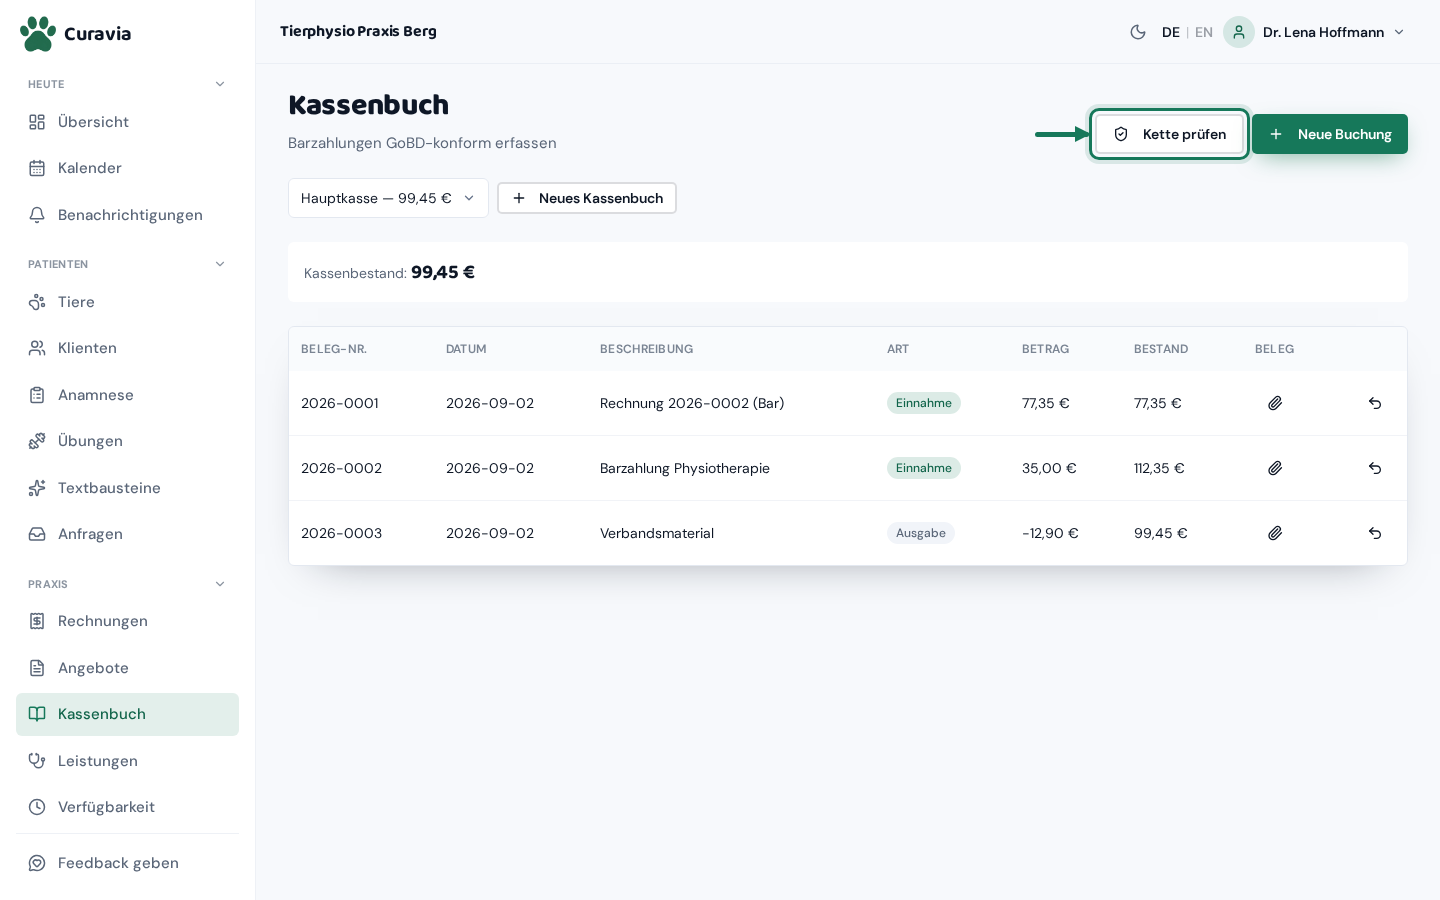
Task: Open Angebote page
Action: 127,668
